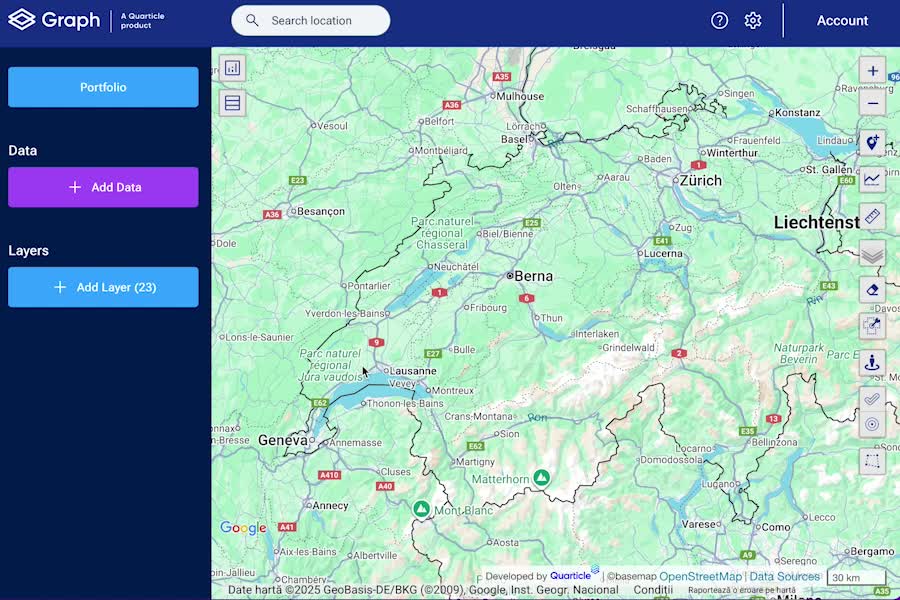Open the Account menu
The height and width of the screenshot is (600, 900).
coord(842,21)
